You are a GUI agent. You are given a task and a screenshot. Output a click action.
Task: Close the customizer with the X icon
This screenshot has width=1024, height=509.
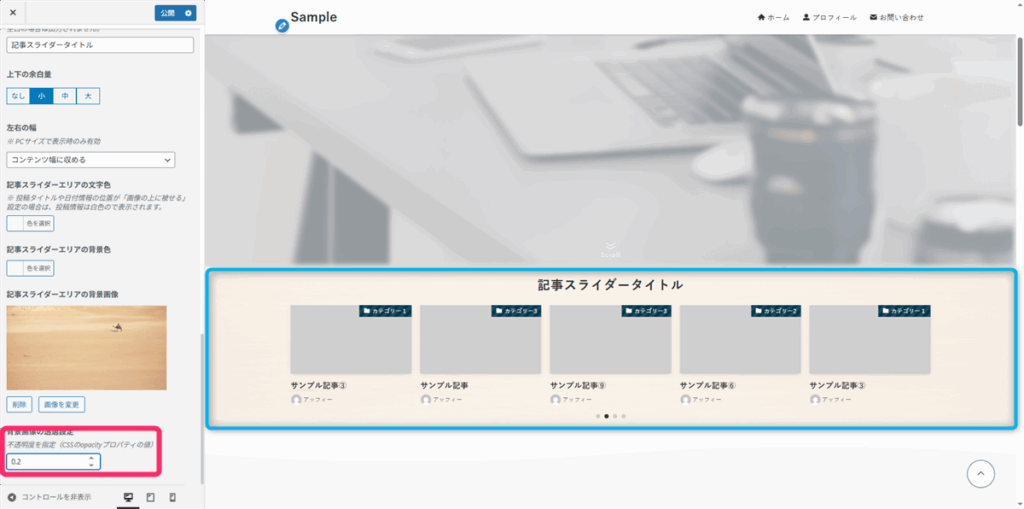(13, 12)
